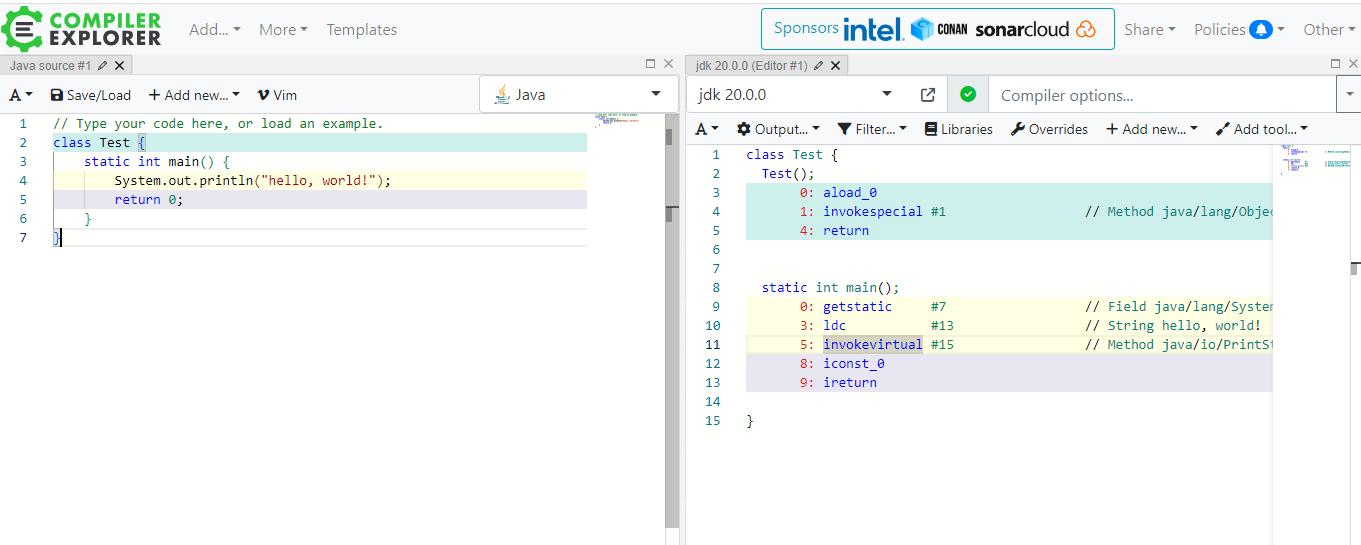Open the Share menu

point(1149,30)
